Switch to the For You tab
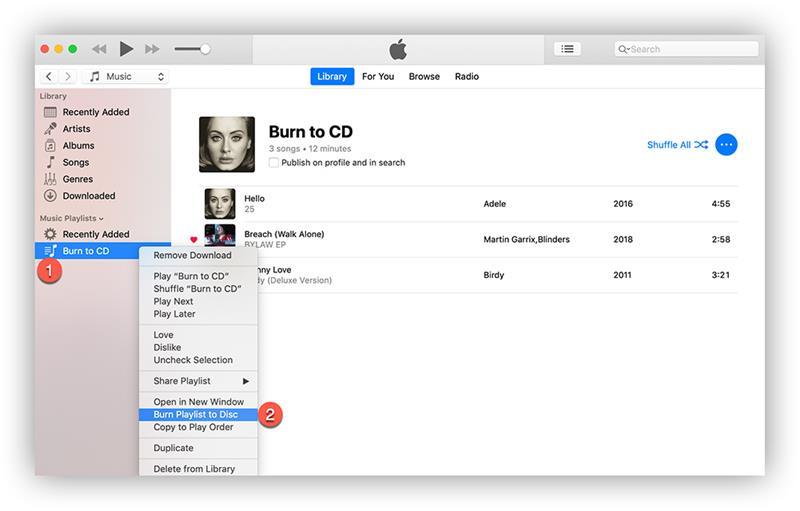 [377, 77]
